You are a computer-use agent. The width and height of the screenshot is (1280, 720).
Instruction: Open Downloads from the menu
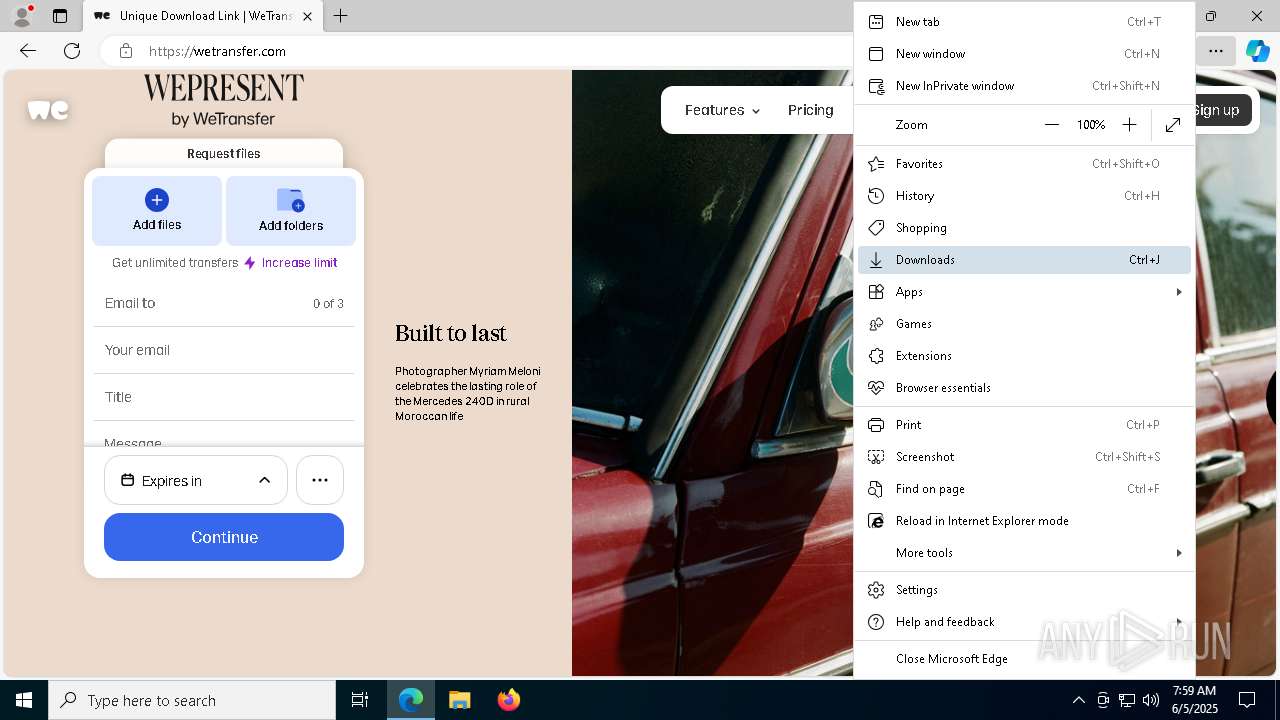[x=1024, y=260]
